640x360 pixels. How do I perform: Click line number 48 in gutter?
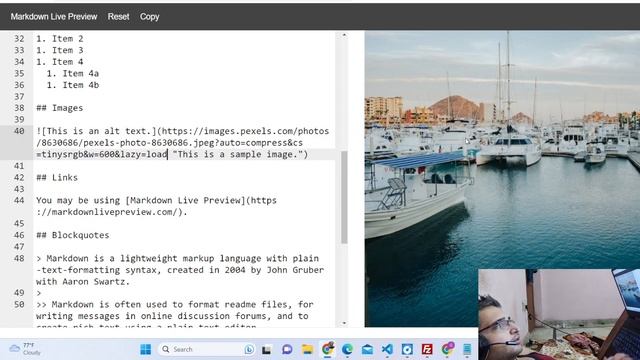coord(19,258)
